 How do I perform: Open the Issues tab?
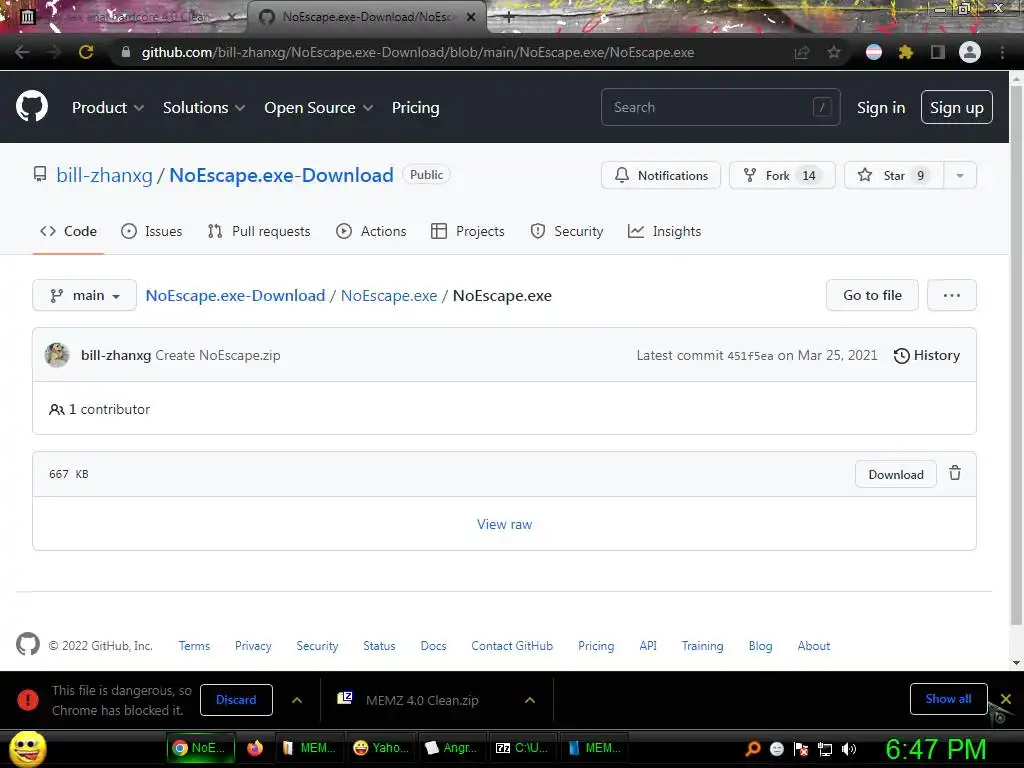[152, 231]
